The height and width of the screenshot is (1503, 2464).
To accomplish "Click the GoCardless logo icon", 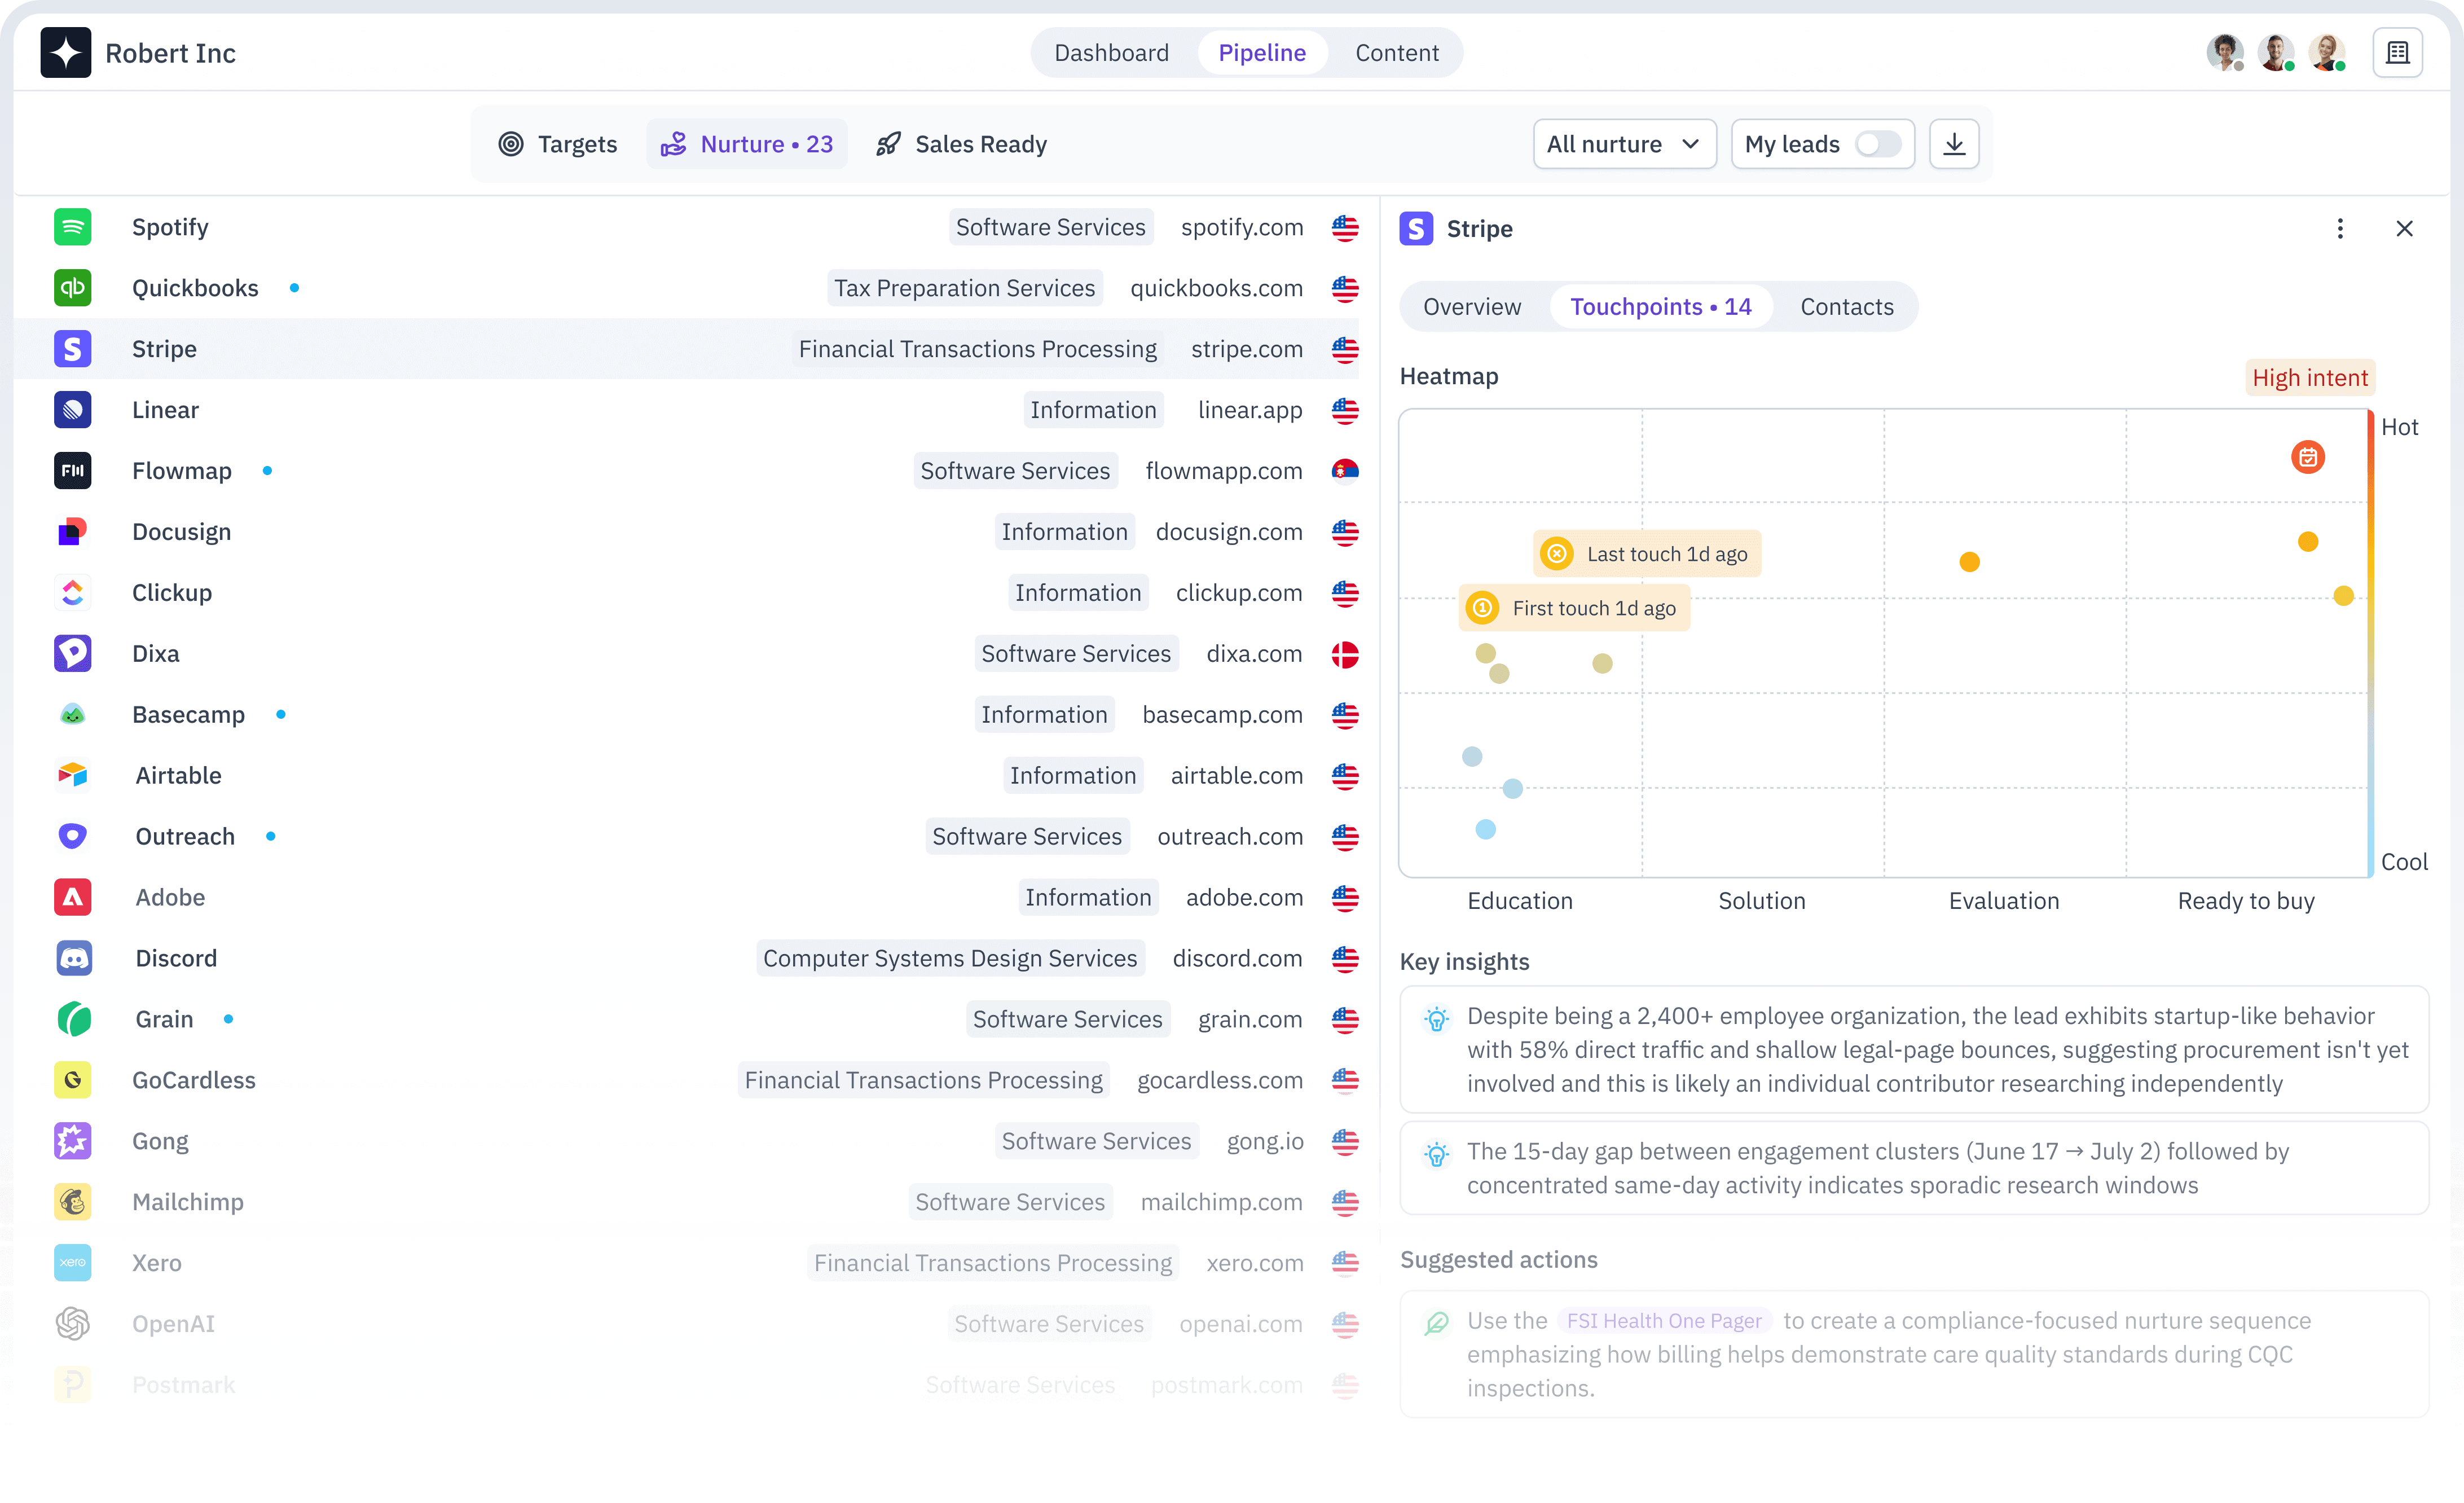I will 72,1081.
